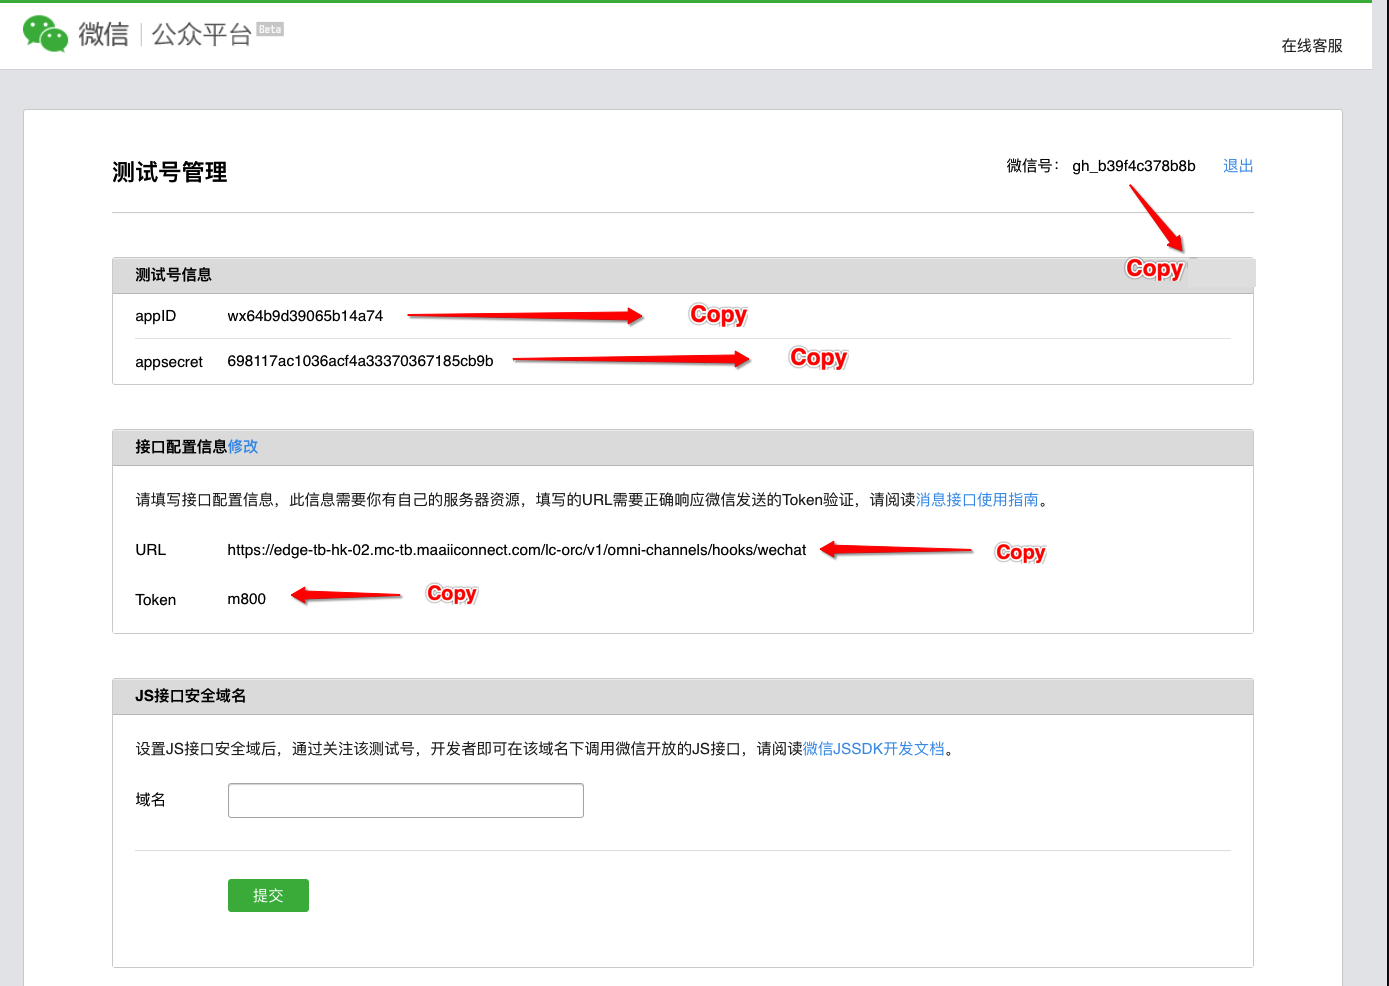Click the WeChat green logo icon

pyautogui.click(x=45, y=34)
